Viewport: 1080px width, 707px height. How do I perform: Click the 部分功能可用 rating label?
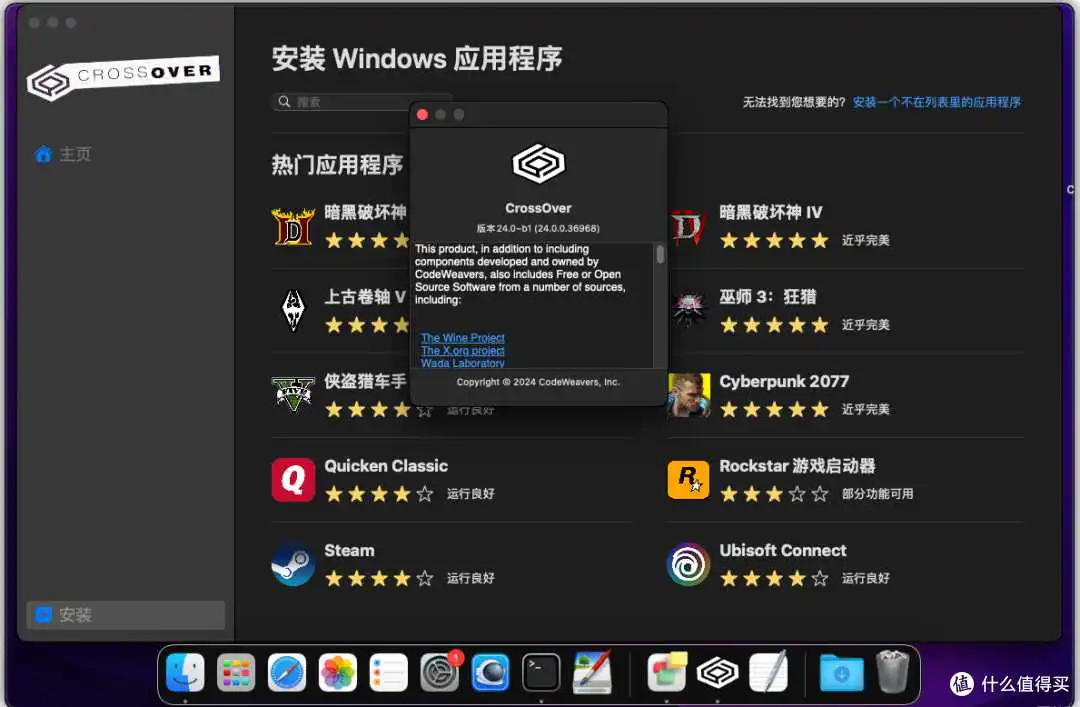(x=878, y=493)
